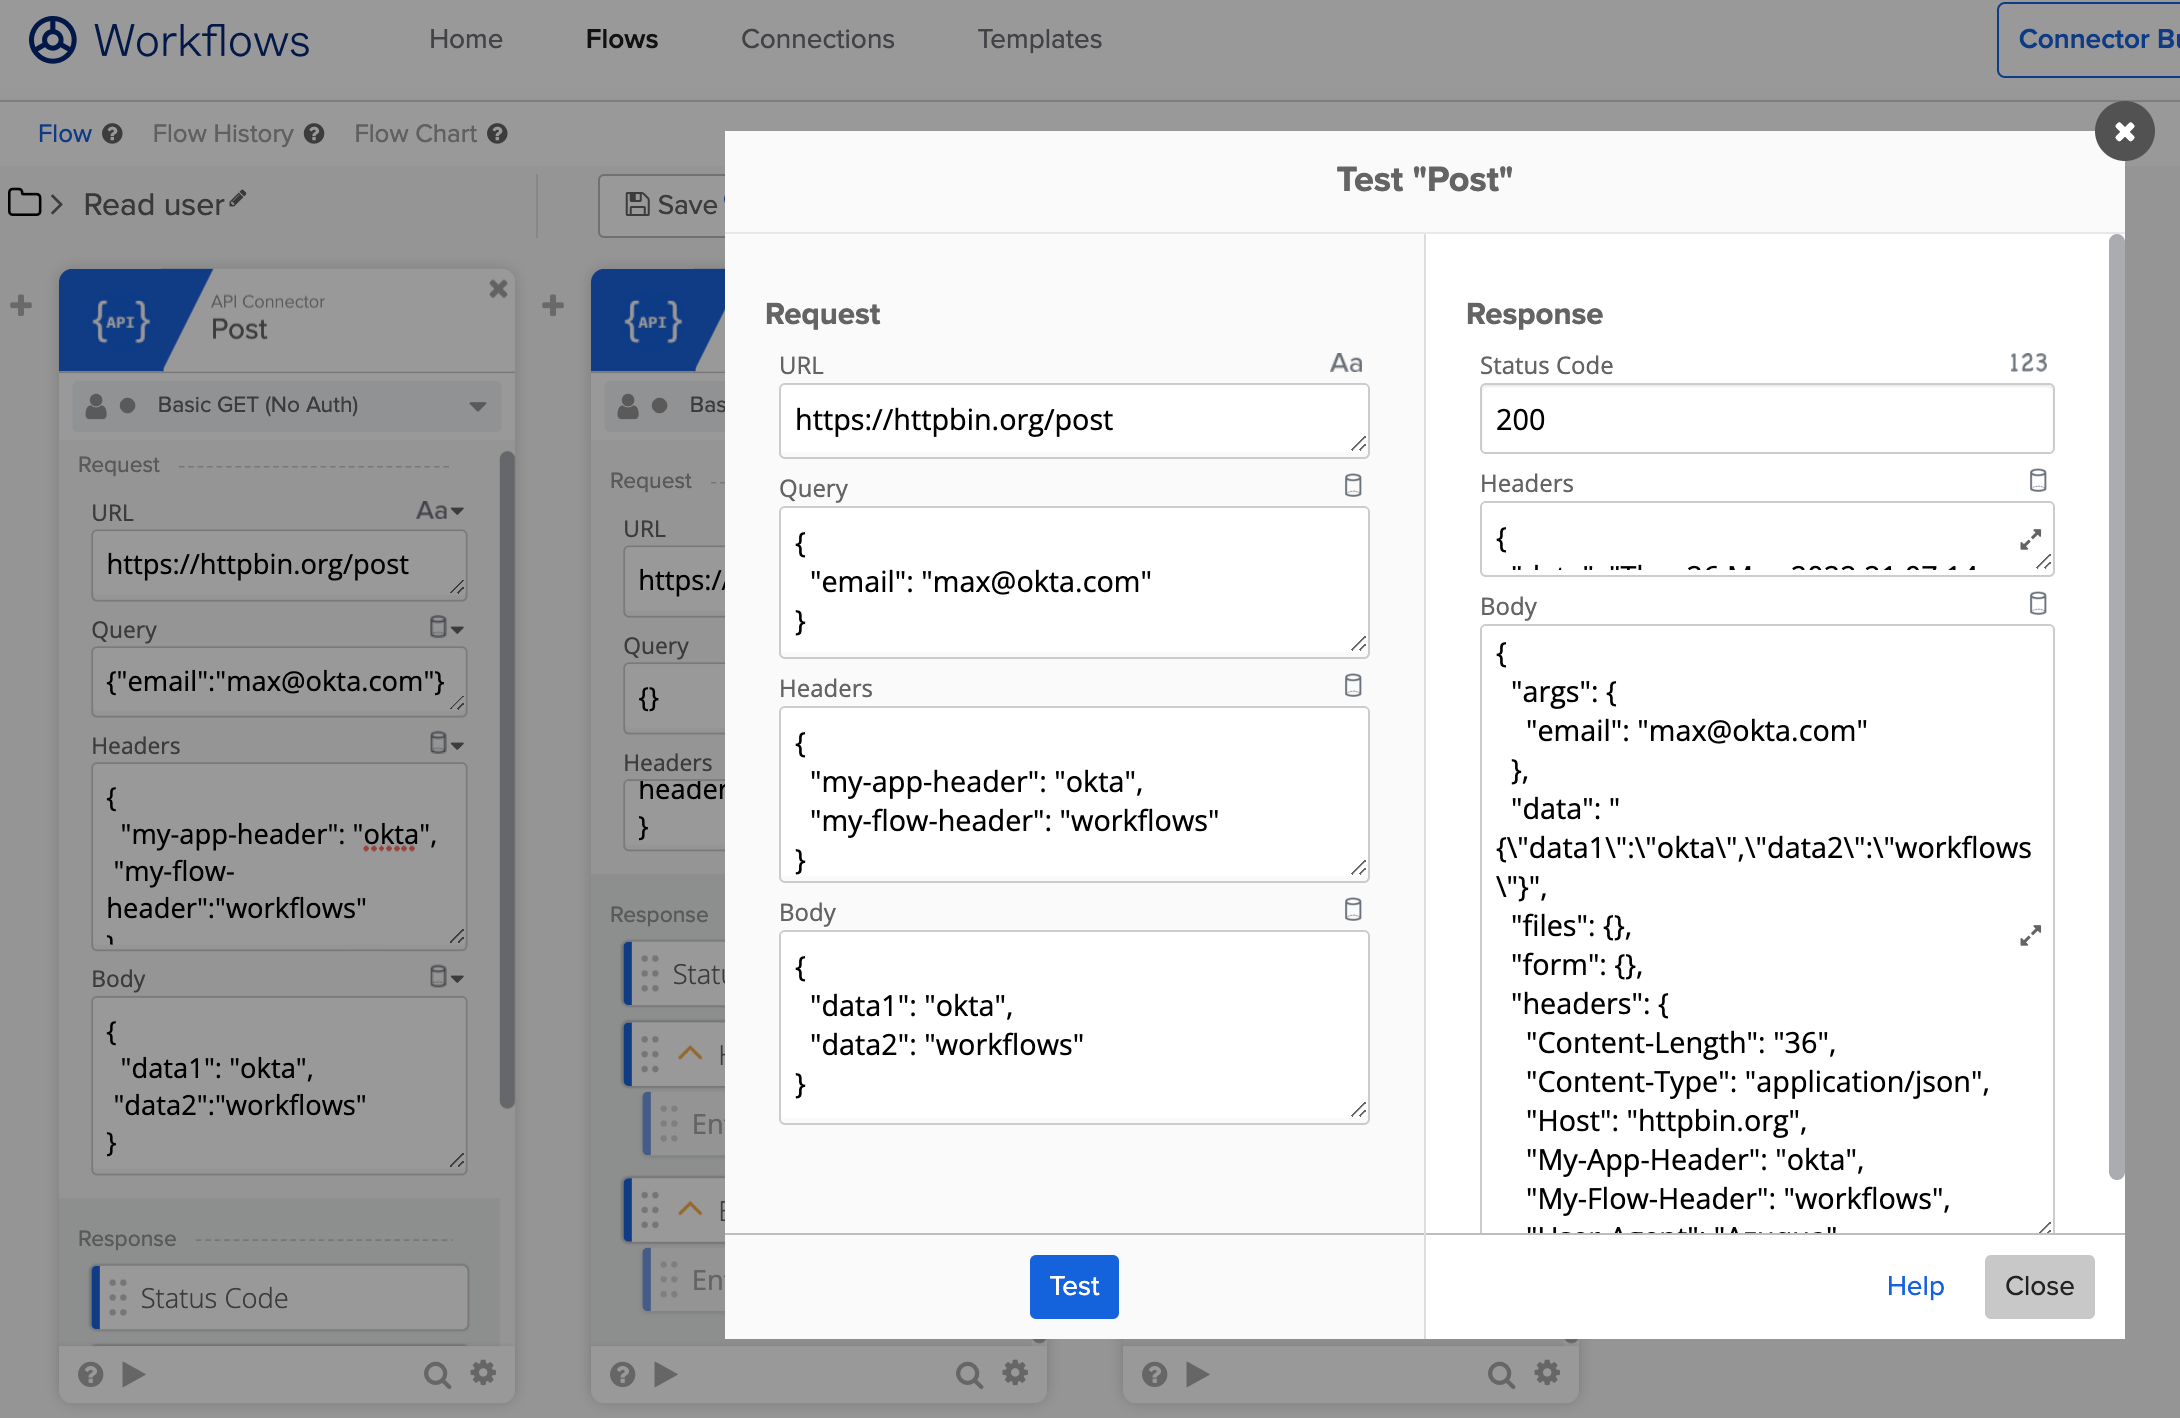The image size is (2180, 1418).
Task: Click the magnifier icon under the Post card
Action: pos(436,1375)
